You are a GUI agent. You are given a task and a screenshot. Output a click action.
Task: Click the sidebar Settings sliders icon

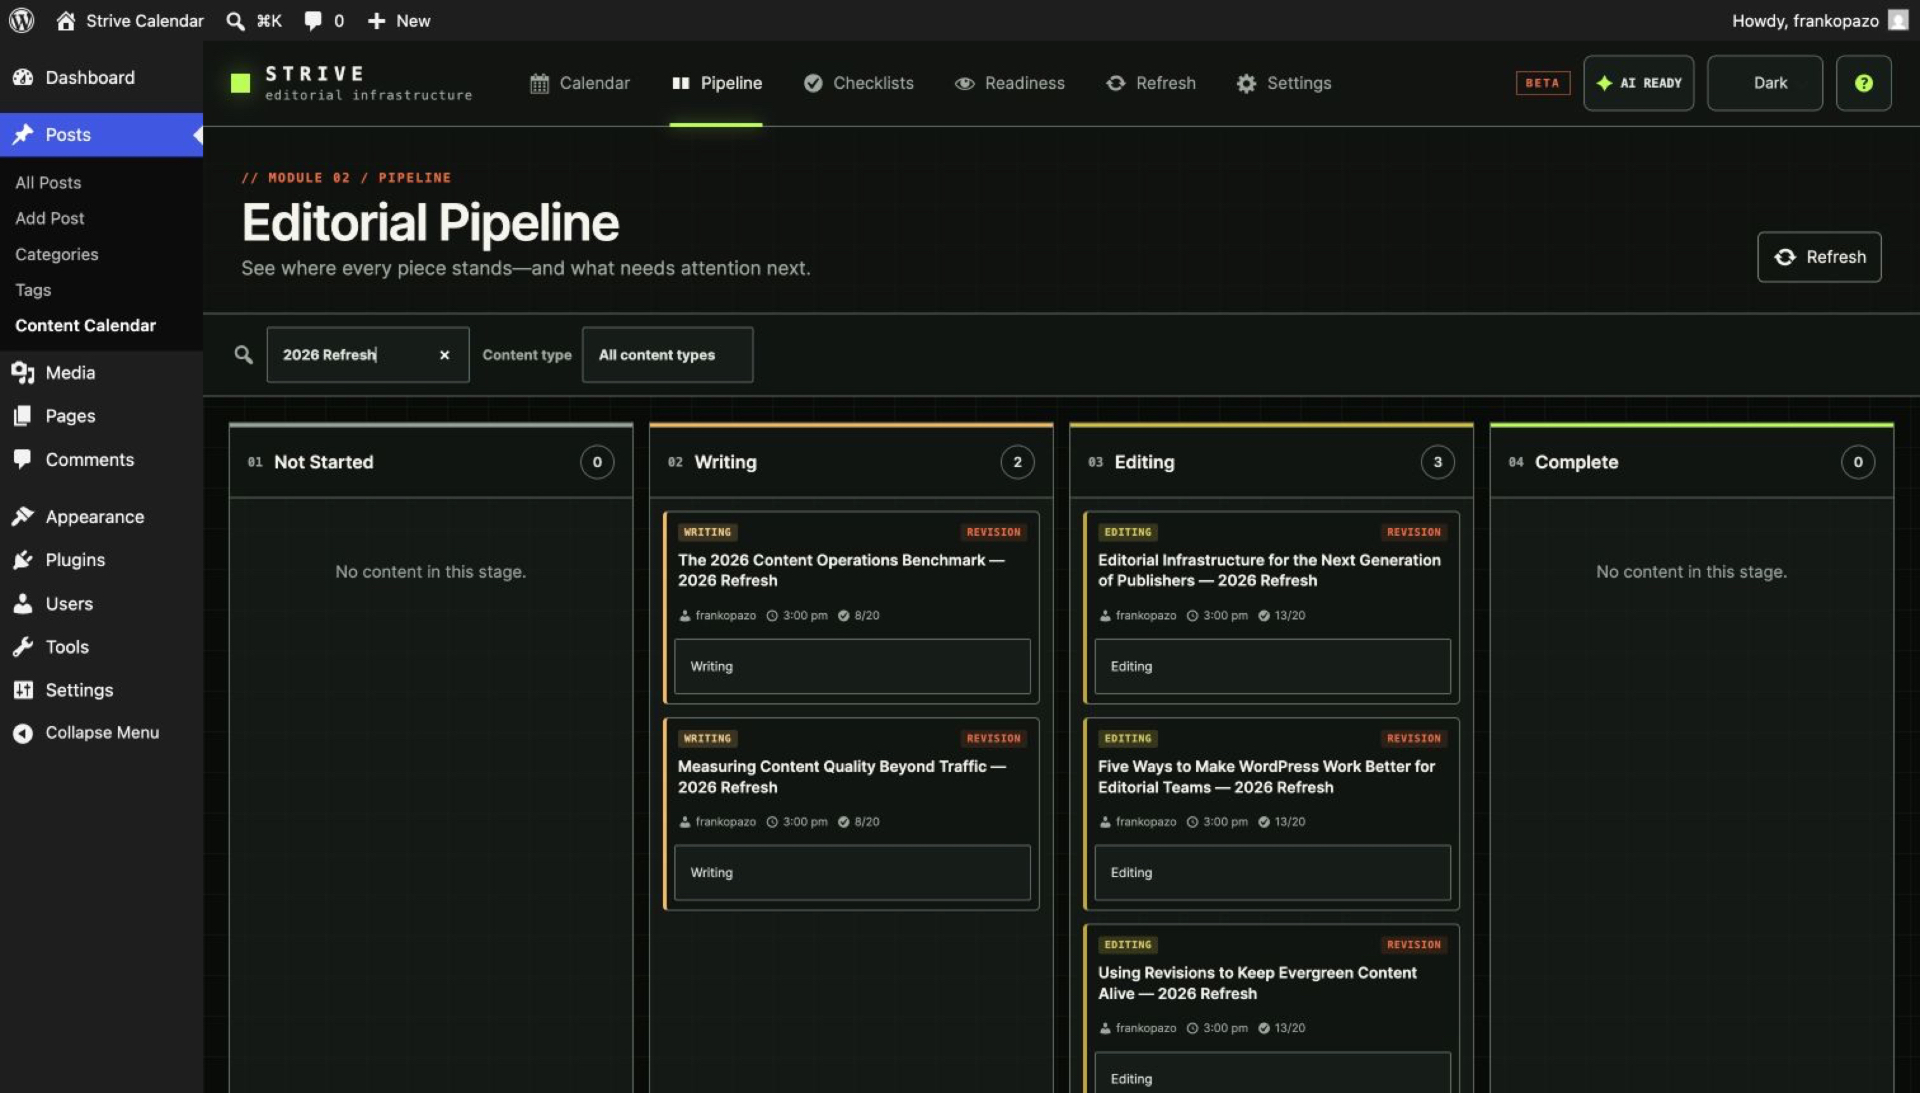coord(23,689)
